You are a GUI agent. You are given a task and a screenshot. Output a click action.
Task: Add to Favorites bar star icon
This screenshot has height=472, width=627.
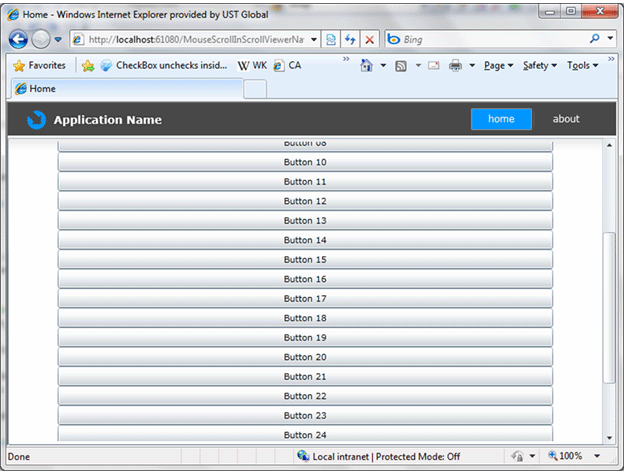88,66
